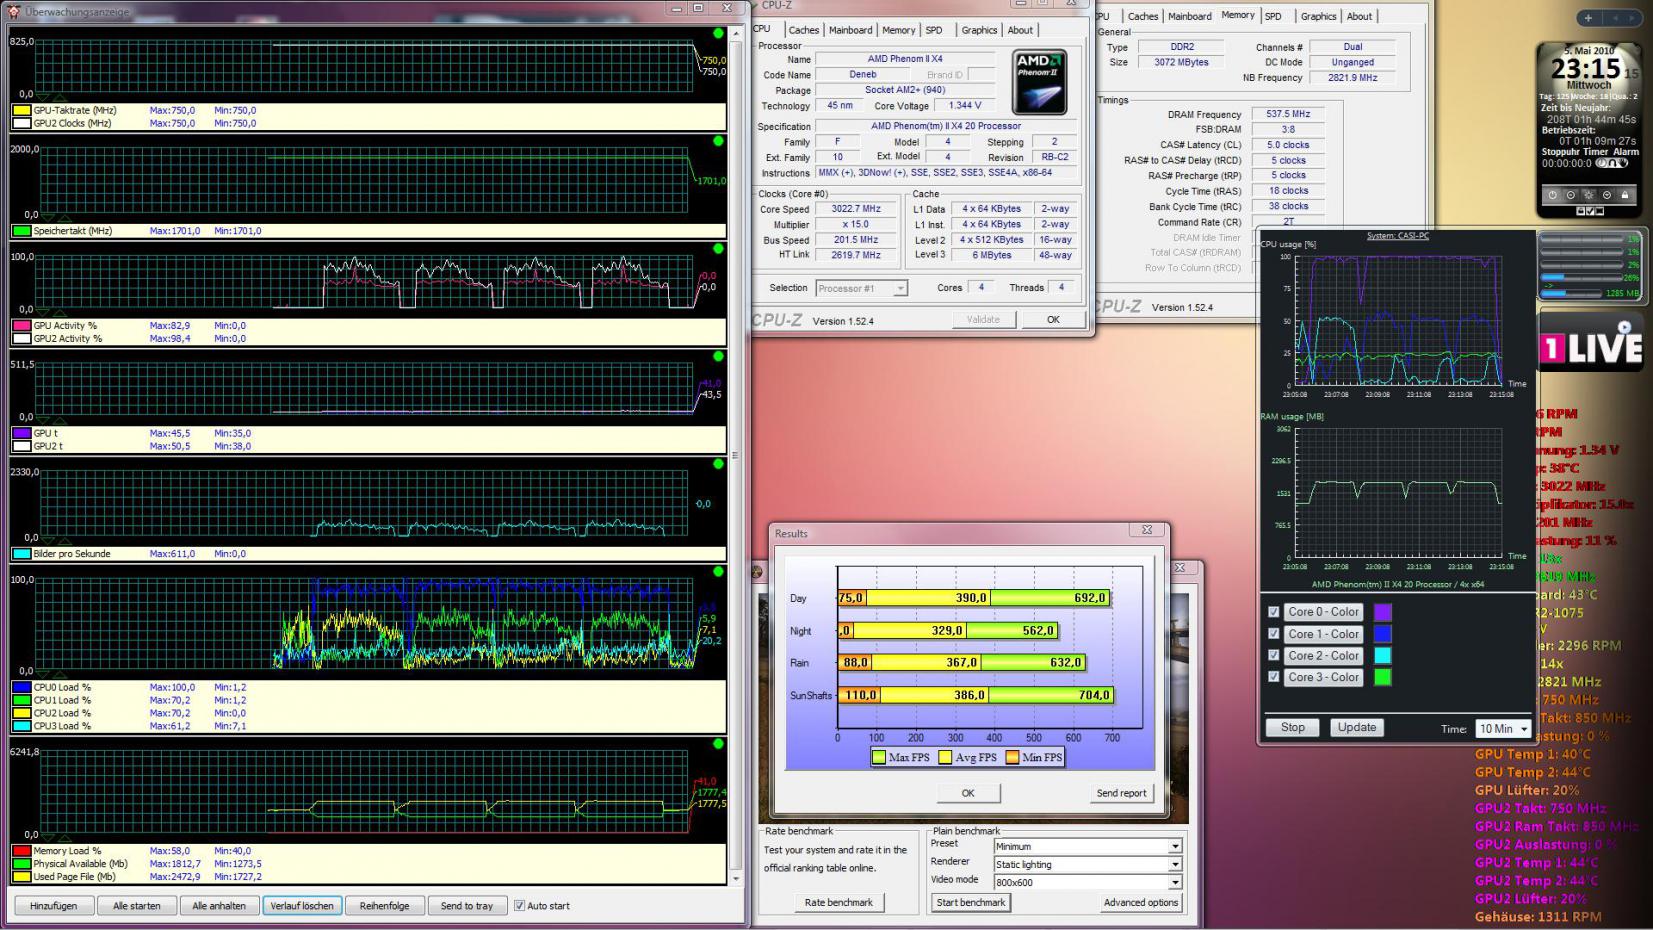Image resolution: width=1653 pixels, height=930 pixels.
Task: Send the monitoring window to tray
Action: coord(467,906)
